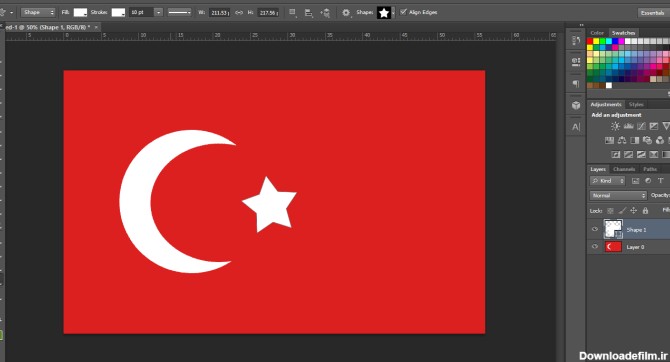
Task: Open the Stroke color picker
Action: click(x=118, y=12)
